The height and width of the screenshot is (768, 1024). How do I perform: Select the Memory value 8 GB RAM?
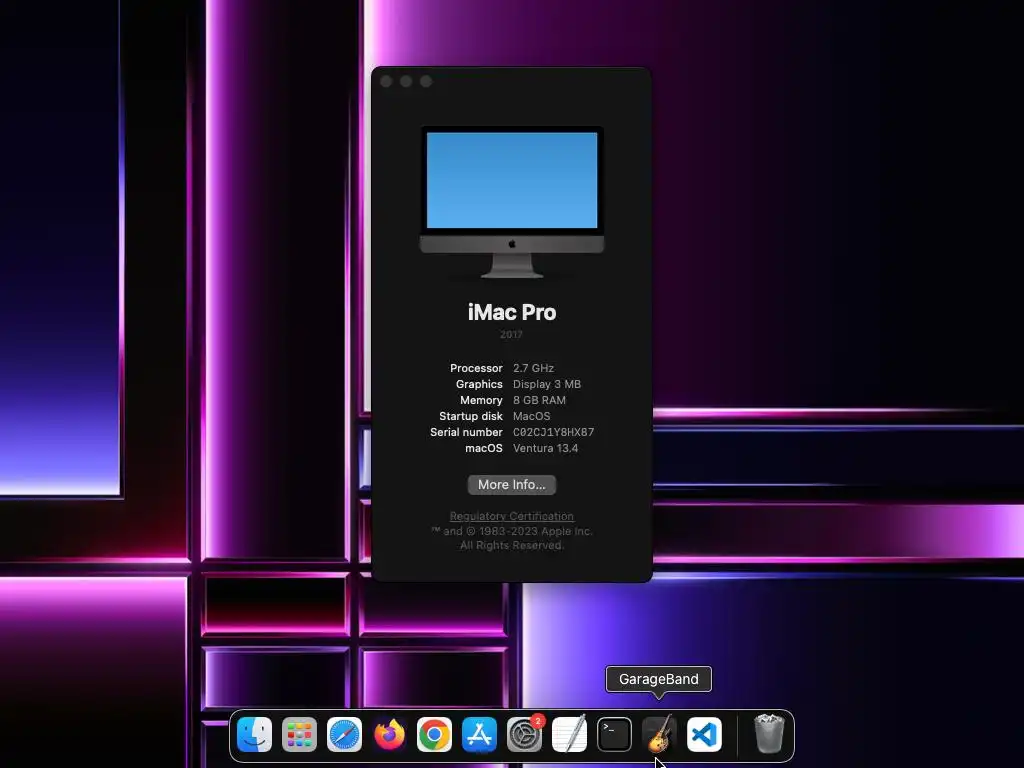[539, 400]
